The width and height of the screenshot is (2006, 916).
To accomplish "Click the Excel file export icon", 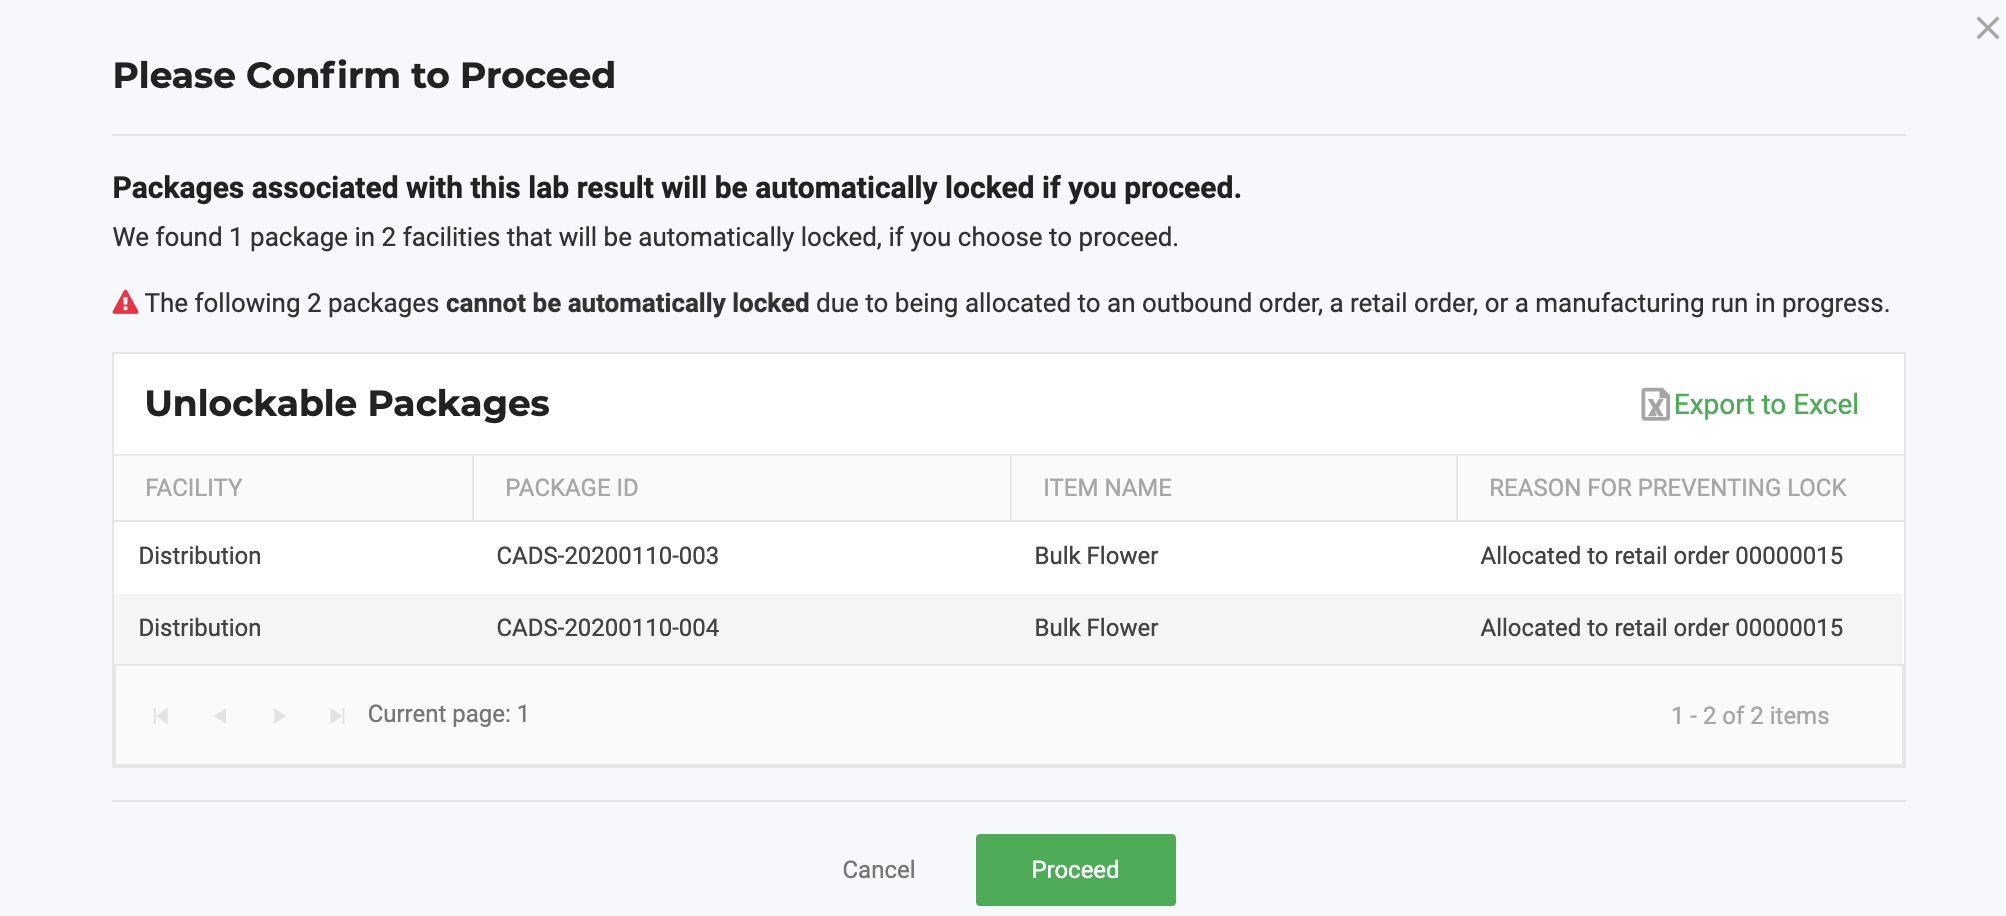I will tap(1655, 404).
